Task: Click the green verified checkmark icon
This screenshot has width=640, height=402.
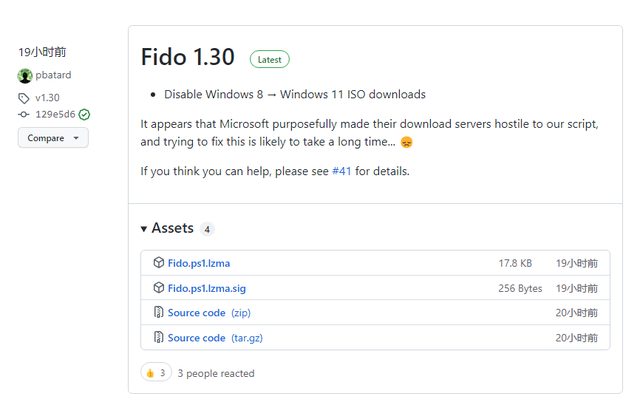Action: (x=84, y=114)
